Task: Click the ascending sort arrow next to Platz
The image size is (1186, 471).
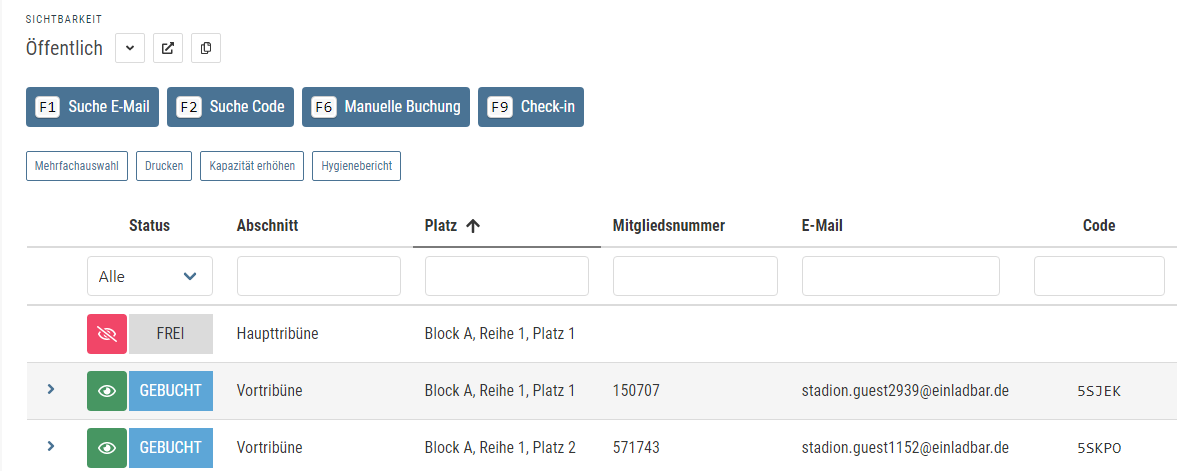Action: tap(473, 226)
